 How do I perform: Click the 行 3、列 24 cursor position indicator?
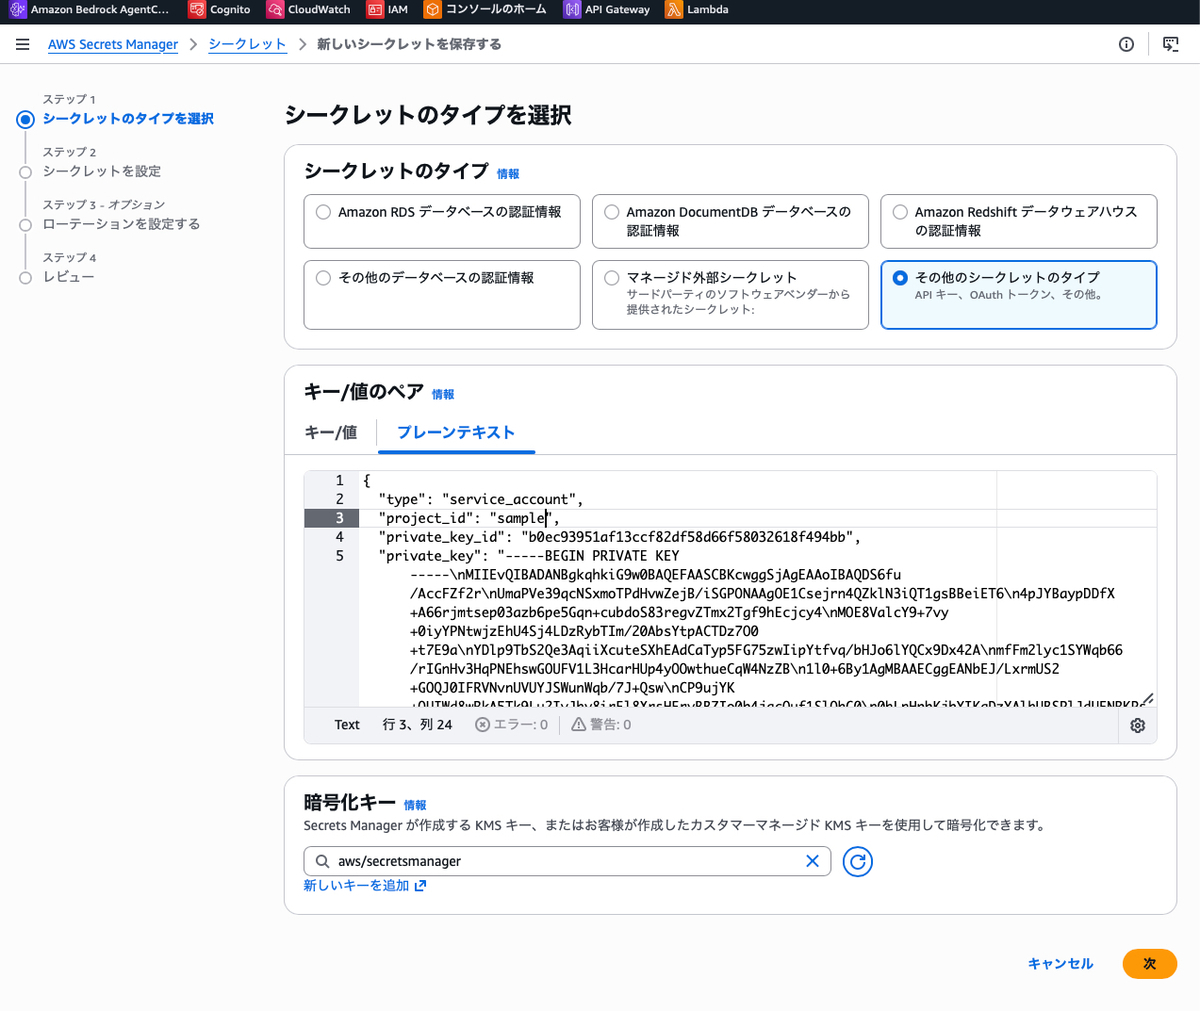point(417,725)
